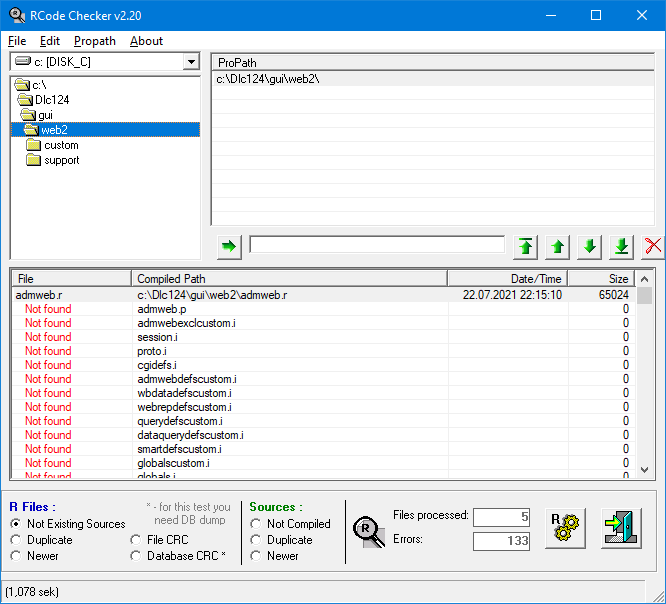Open the File menu
Image resolution: width=666 pixels, height=604 pixels.
17,41
